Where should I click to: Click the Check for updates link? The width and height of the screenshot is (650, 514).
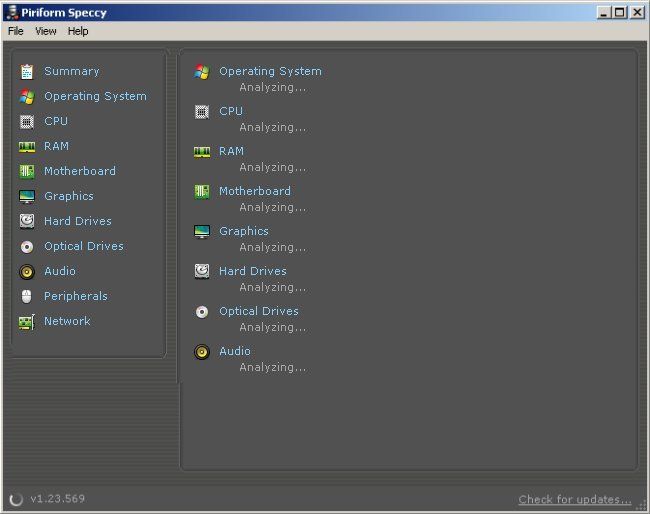(575, 500)
